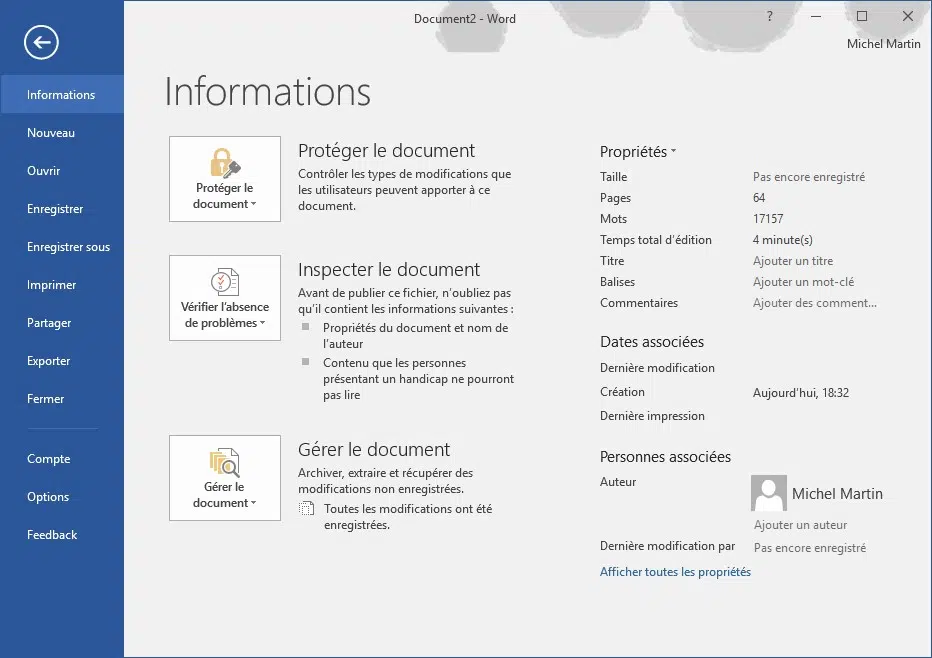Open the Nouveau menu item
Image resolution: width=932 pixels, height=658 pixels.
coord(62,133)
